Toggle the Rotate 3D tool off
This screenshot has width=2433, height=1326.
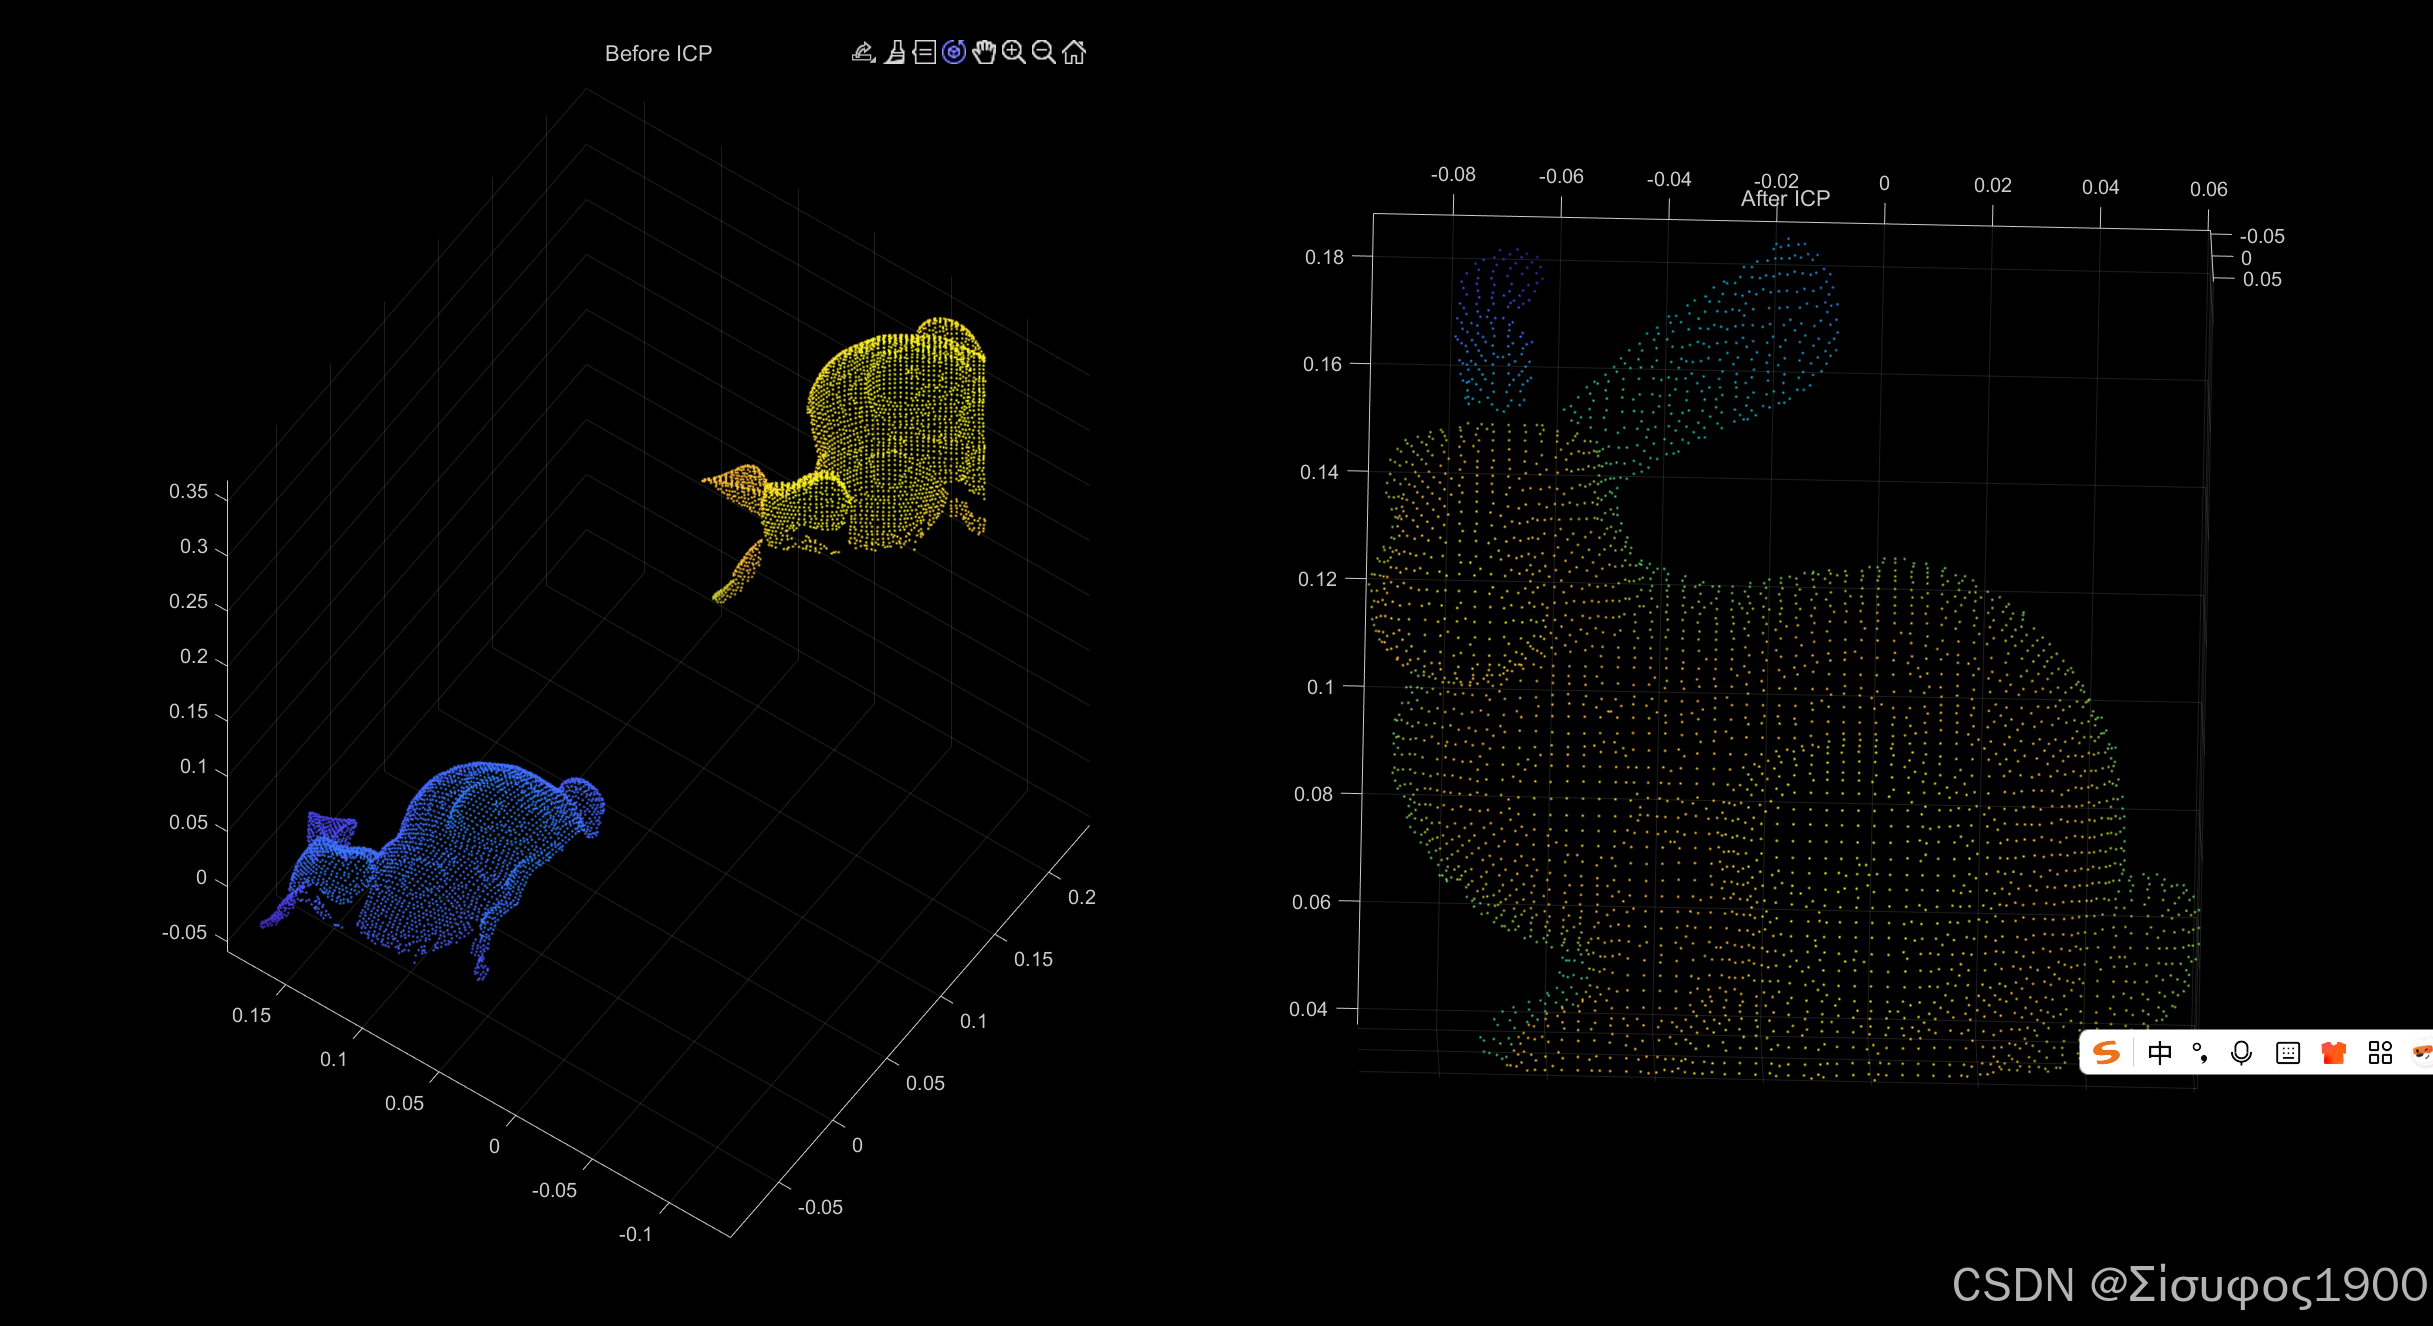coord(954,52)
